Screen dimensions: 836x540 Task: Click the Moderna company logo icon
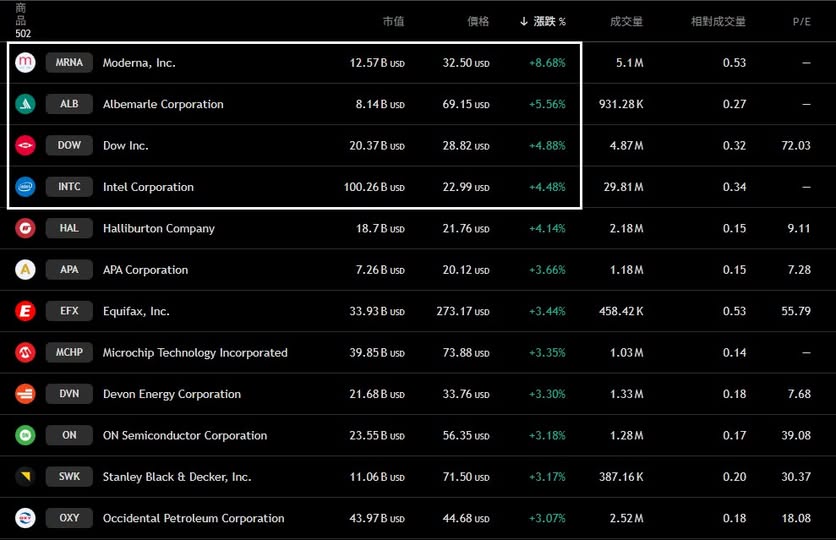click(x=25, y=62)
